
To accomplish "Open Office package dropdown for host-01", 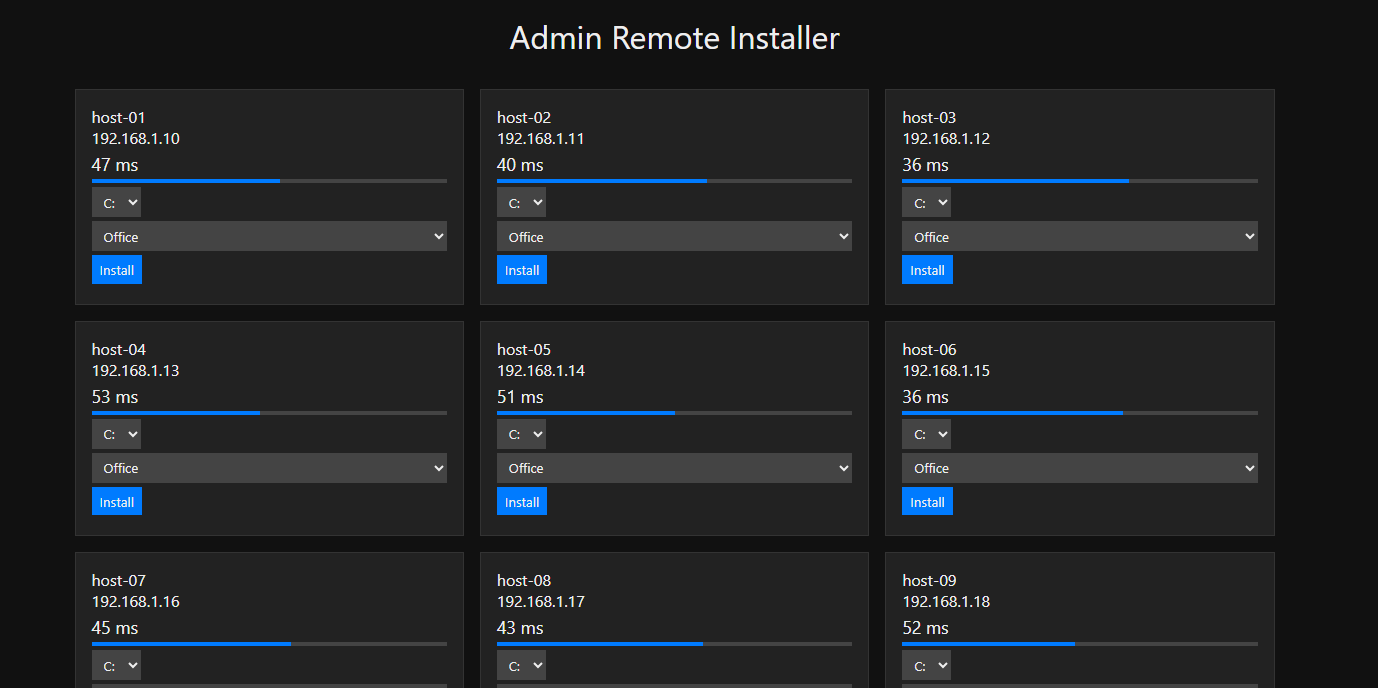I will [x=269, y=237].
